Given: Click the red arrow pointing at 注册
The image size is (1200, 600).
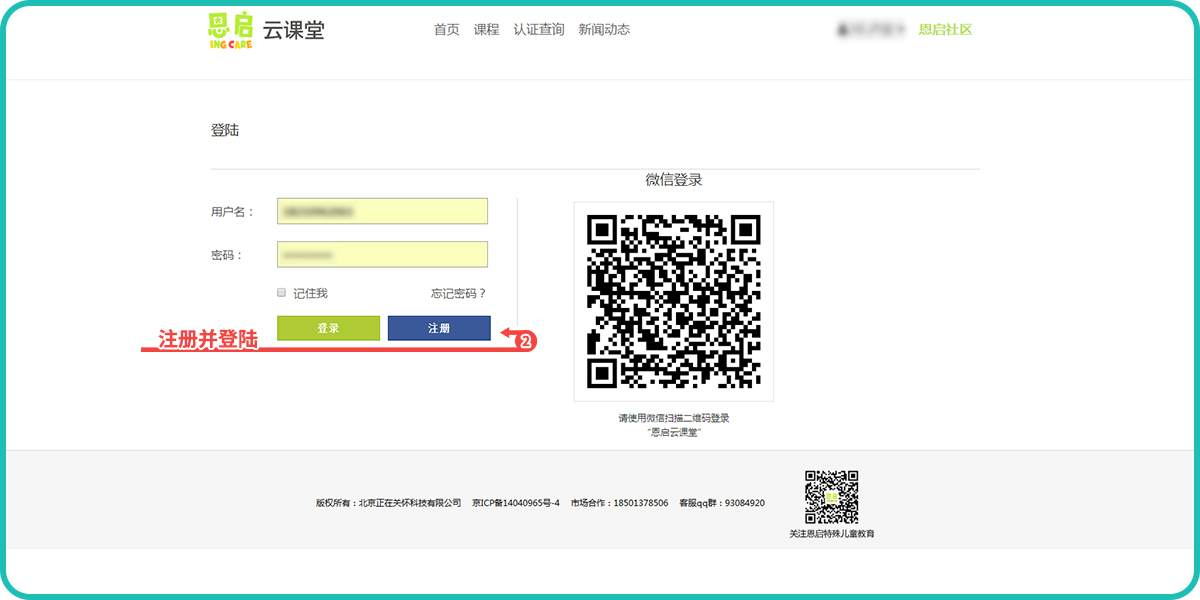Looking at the screenshot, I should 508,333.
